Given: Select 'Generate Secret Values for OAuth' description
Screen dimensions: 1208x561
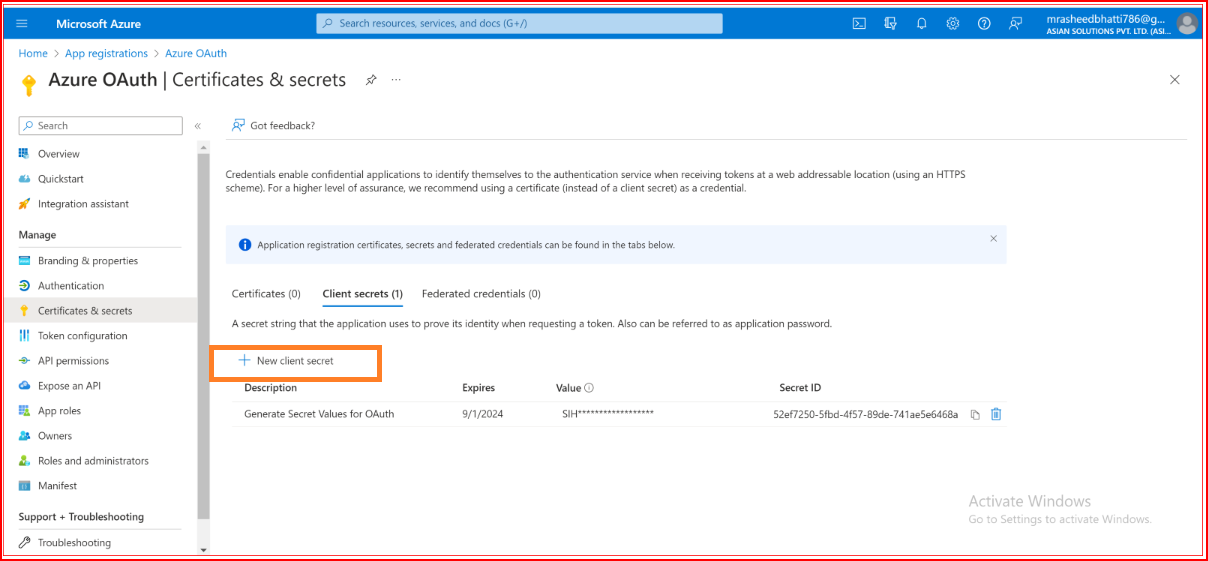Looking at the screenshot, I should (319, 414).
